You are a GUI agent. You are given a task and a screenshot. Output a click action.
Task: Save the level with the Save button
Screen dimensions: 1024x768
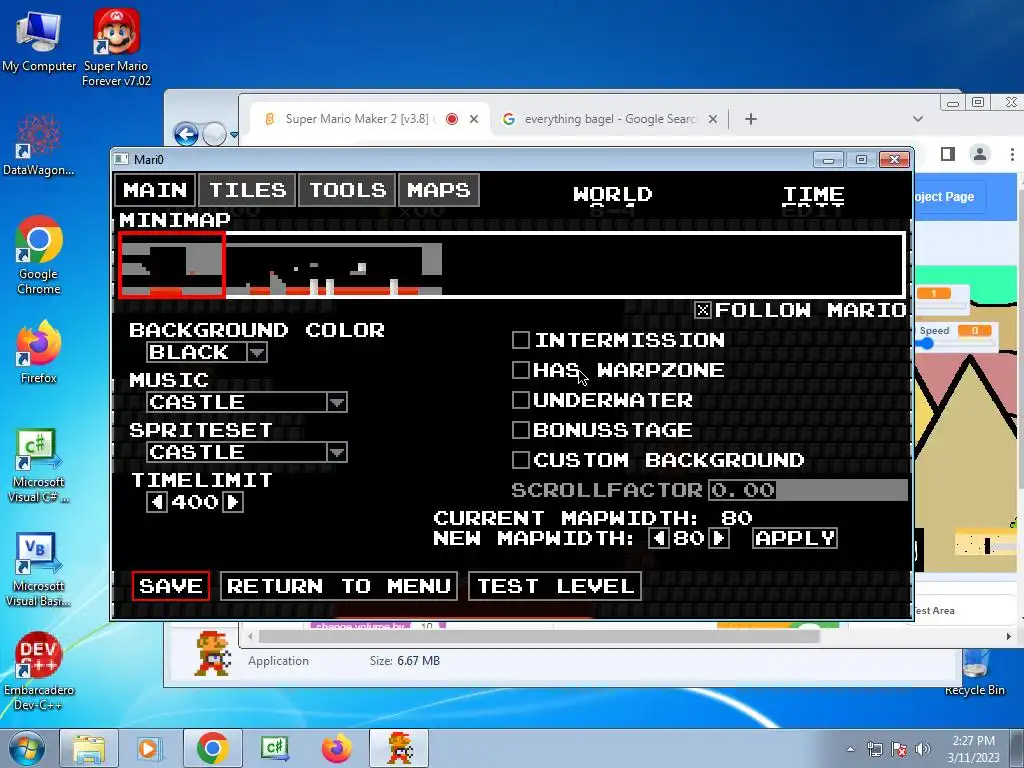(x=170, y=586)
